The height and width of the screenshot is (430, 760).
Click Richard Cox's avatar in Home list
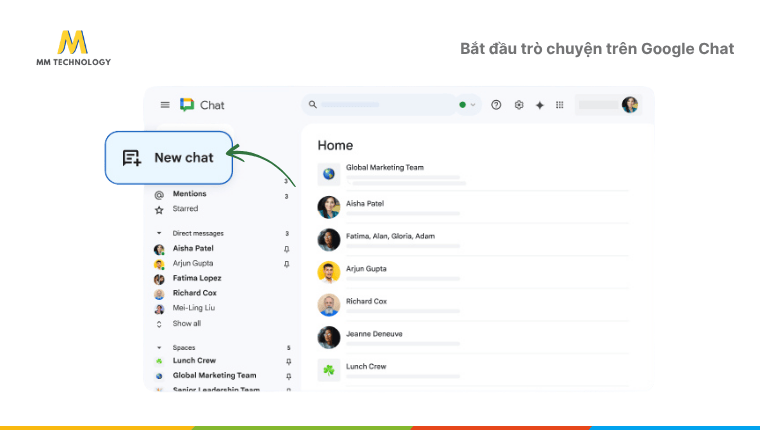click(x=329, y=305)
